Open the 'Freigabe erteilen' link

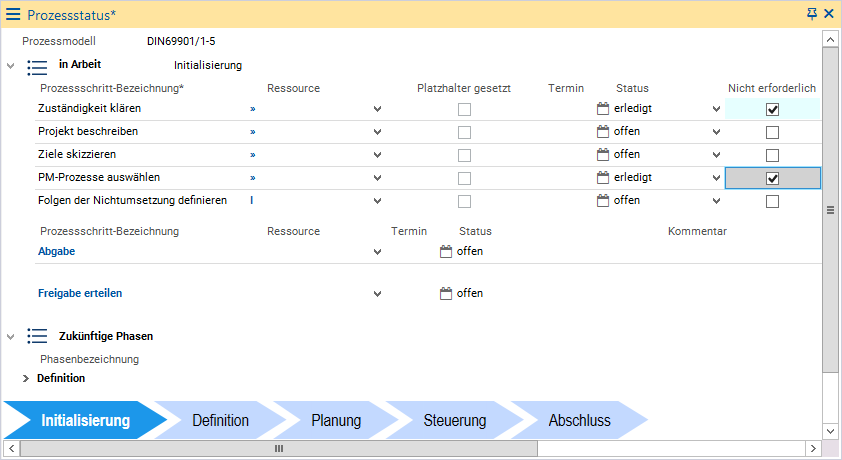(x=80, y=293)
